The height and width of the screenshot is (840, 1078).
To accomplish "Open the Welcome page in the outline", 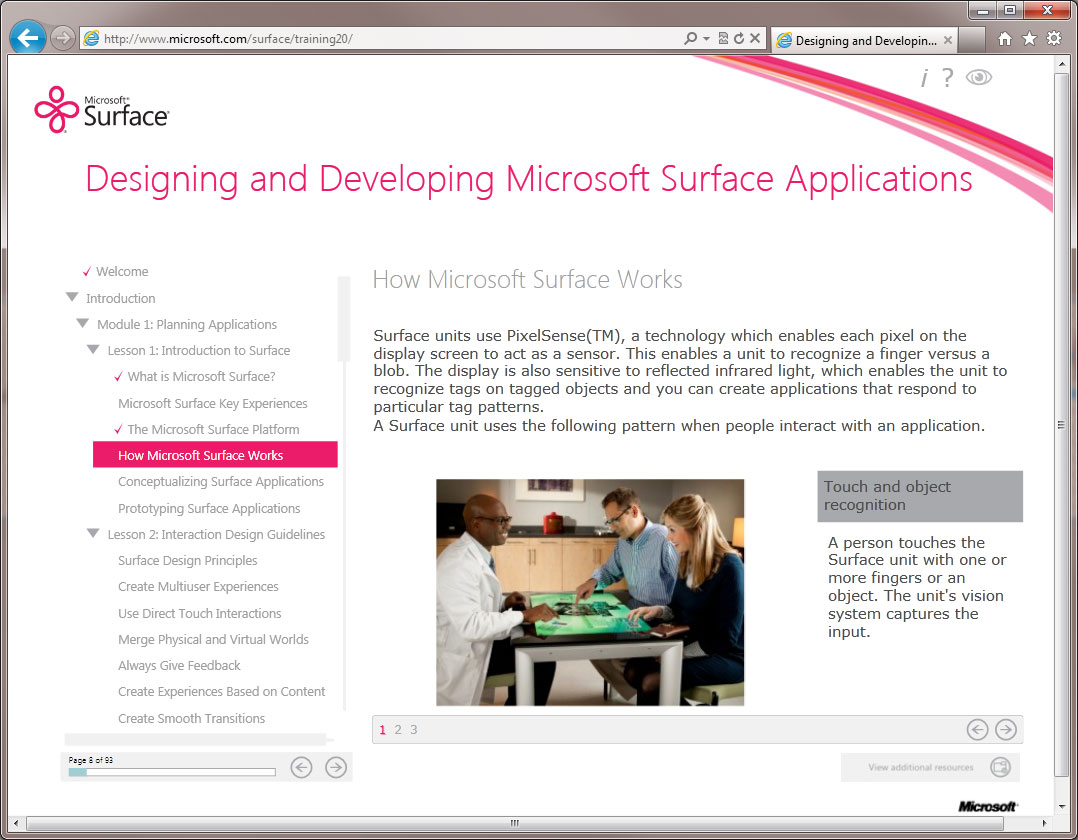I will (x=122, y=272).
